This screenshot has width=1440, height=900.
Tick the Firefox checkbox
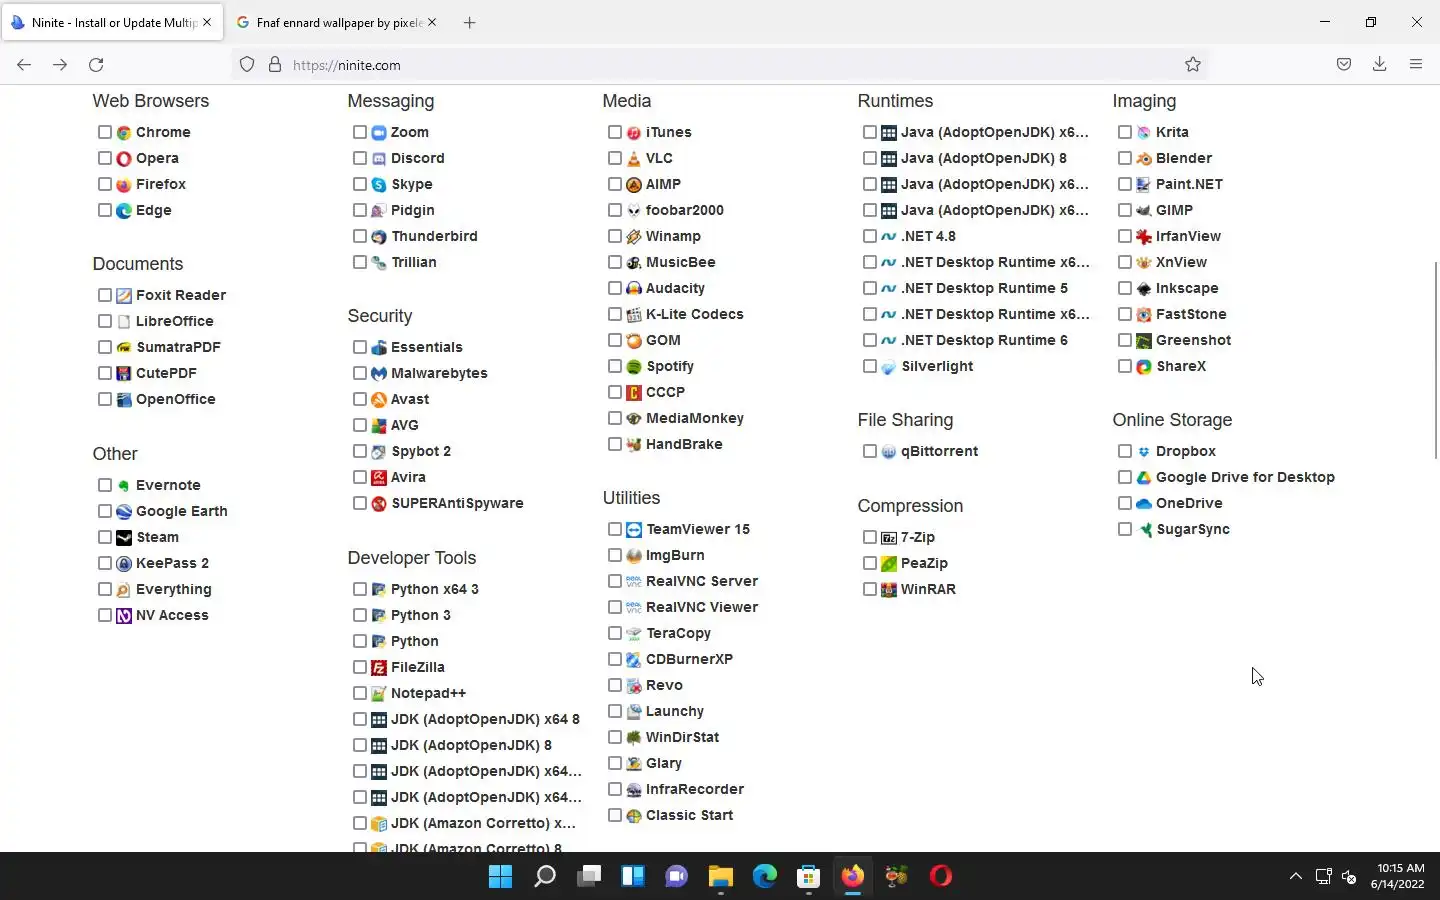105,184
